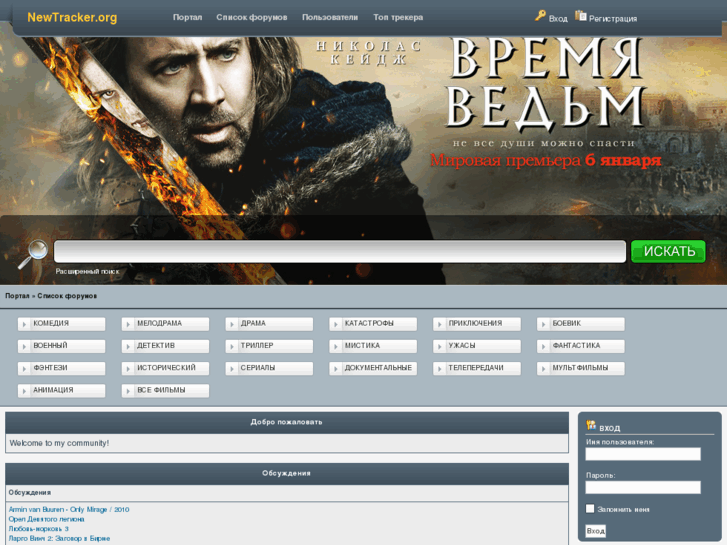
Task: Open the Топ трекера menu item
Action: click(398, 17)
